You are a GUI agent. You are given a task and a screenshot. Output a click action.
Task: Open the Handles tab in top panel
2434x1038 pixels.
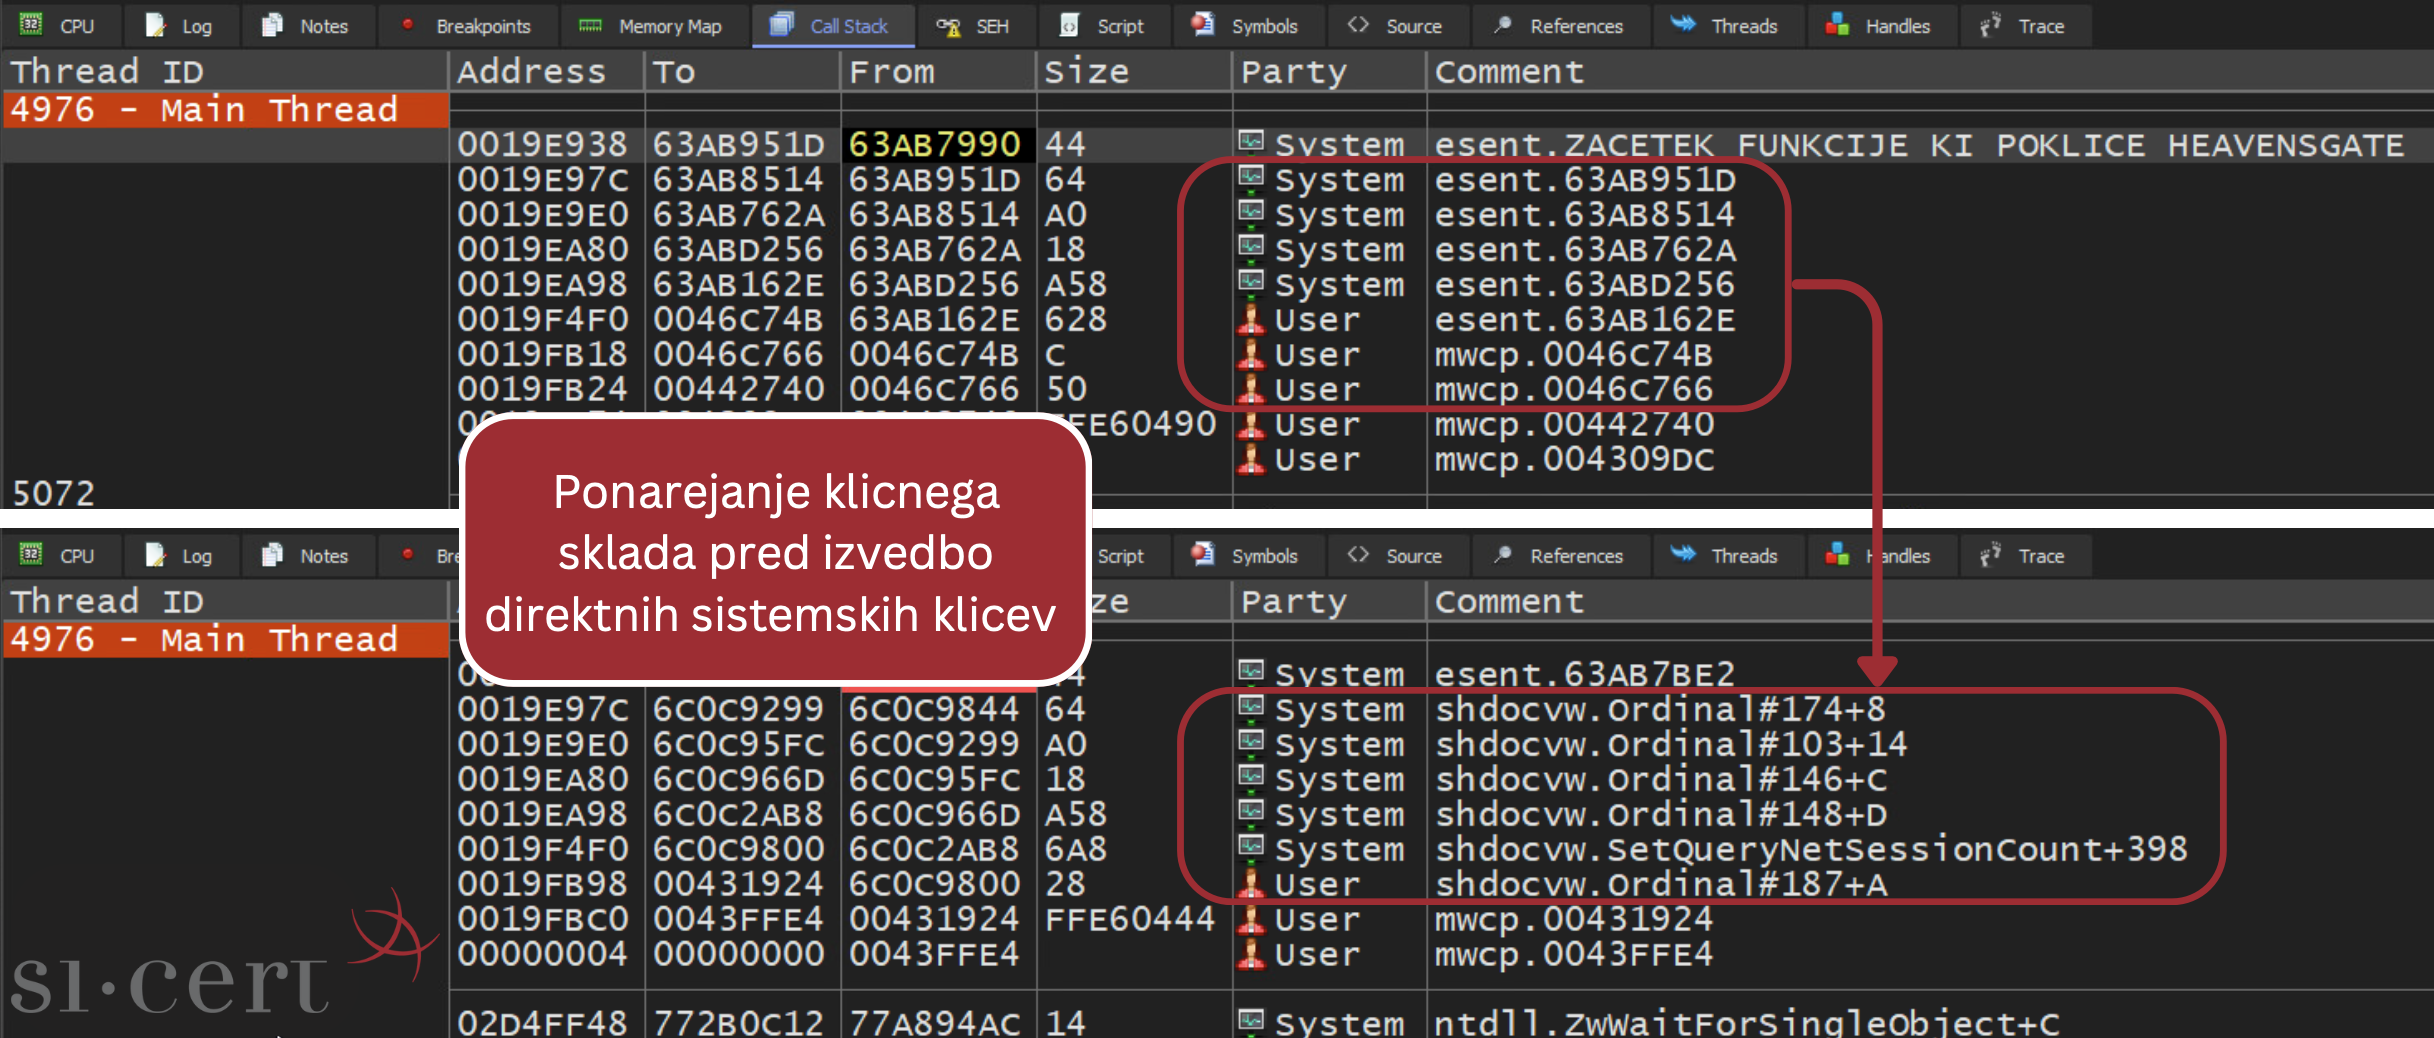[x=1878, y=26]
